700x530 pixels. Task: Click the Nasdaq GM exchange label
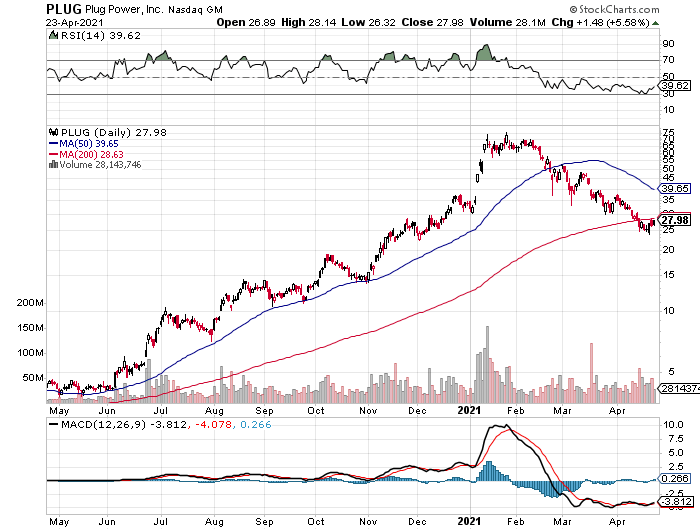[195, 9]
